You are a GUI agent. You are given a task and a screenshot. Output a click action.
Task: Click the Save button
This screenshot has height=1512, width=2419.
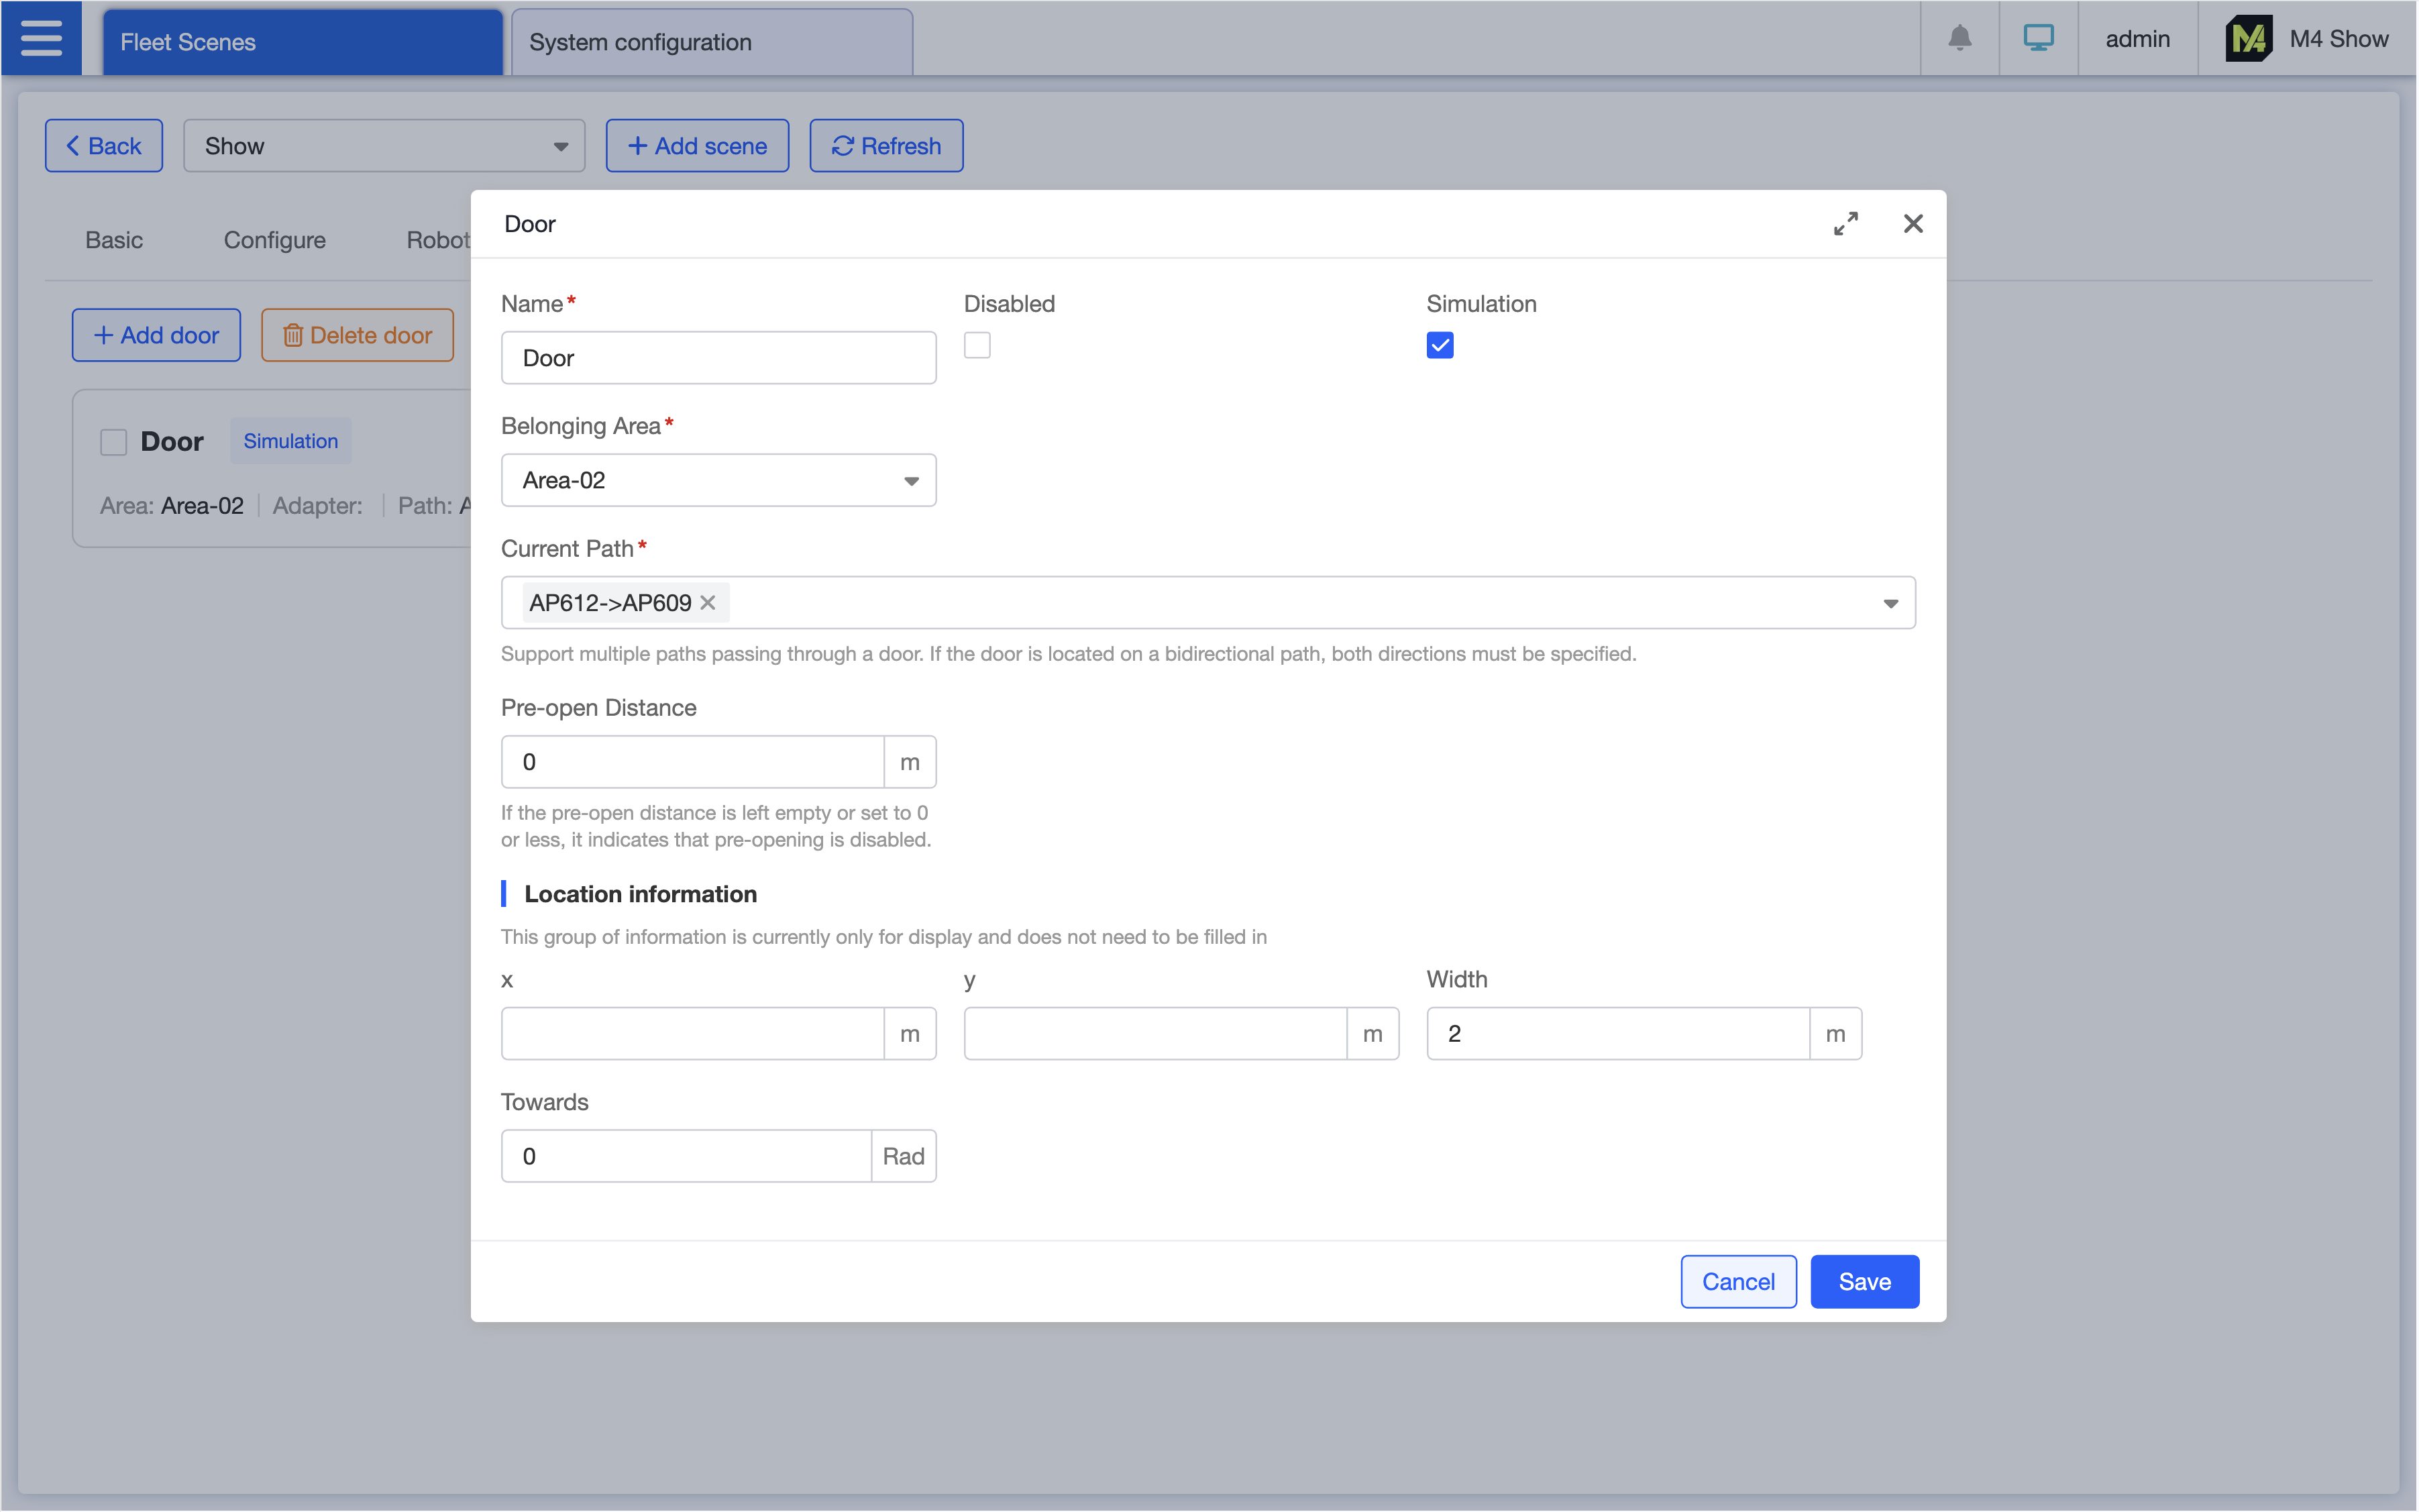coord(1864,1282)
